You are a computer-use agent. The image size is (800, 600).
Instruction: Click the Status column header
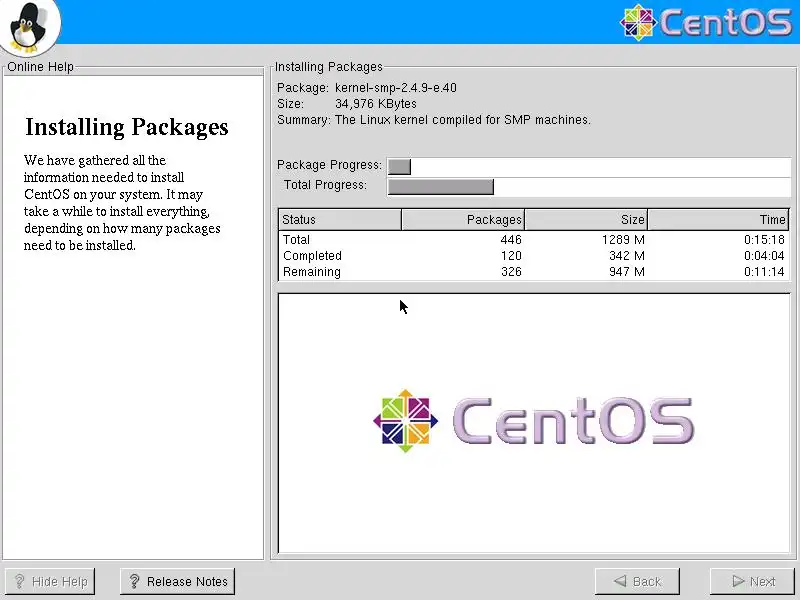coord(340,219)
